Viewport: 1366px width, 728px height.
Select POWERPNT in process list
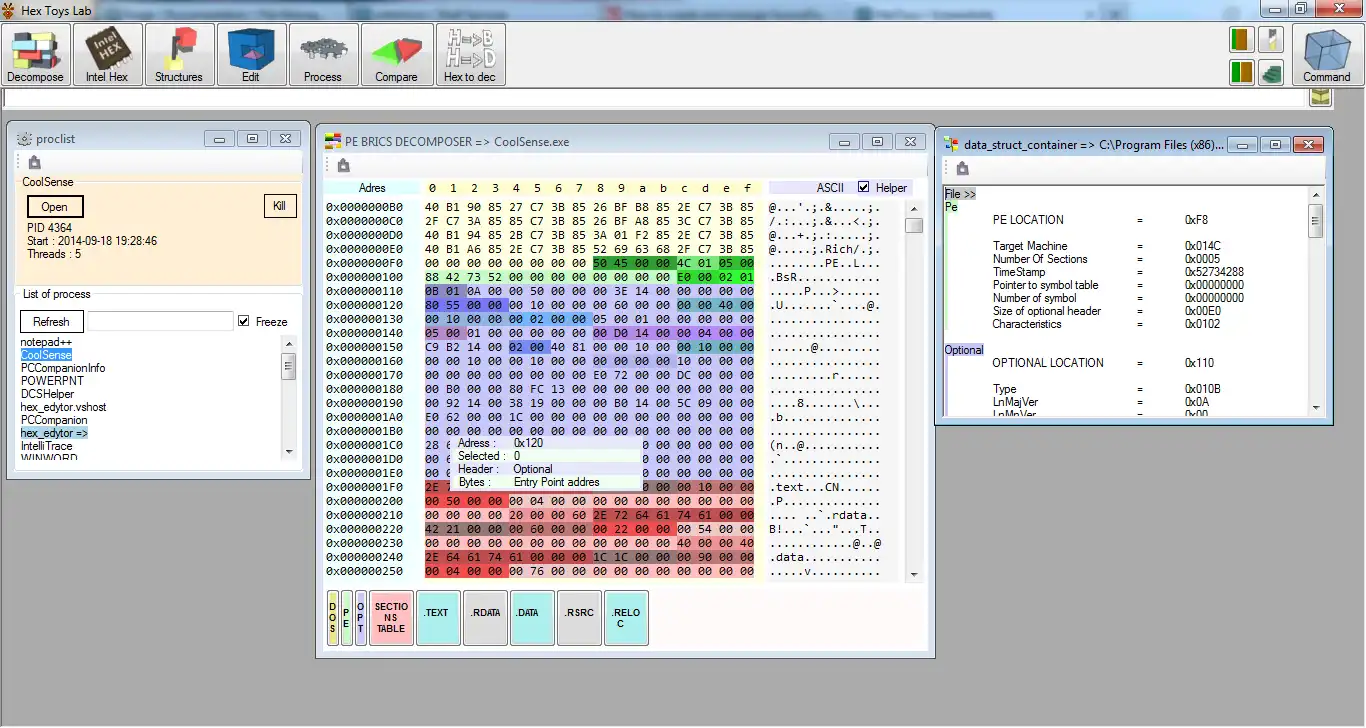tap(52, 381)
